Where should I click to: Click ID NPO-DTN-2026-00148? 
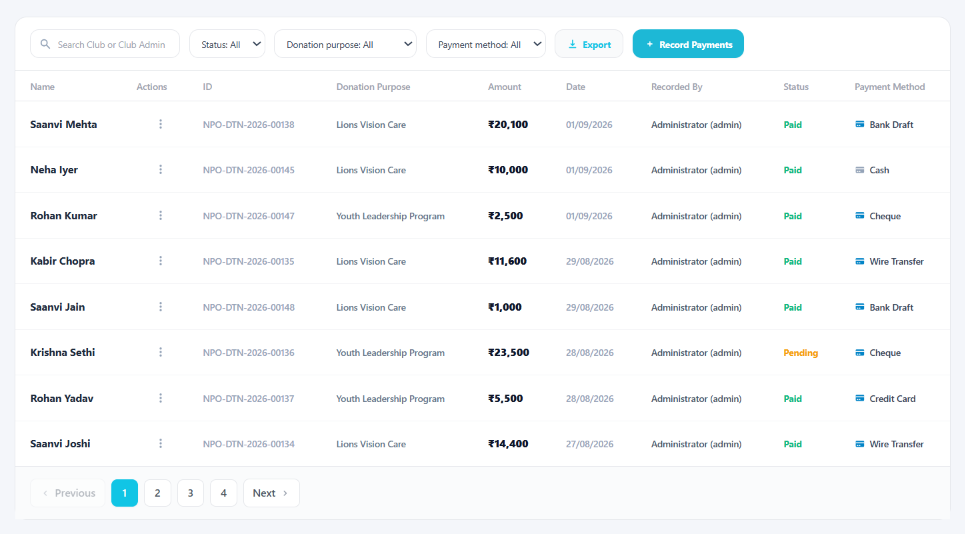pos(249,307)
